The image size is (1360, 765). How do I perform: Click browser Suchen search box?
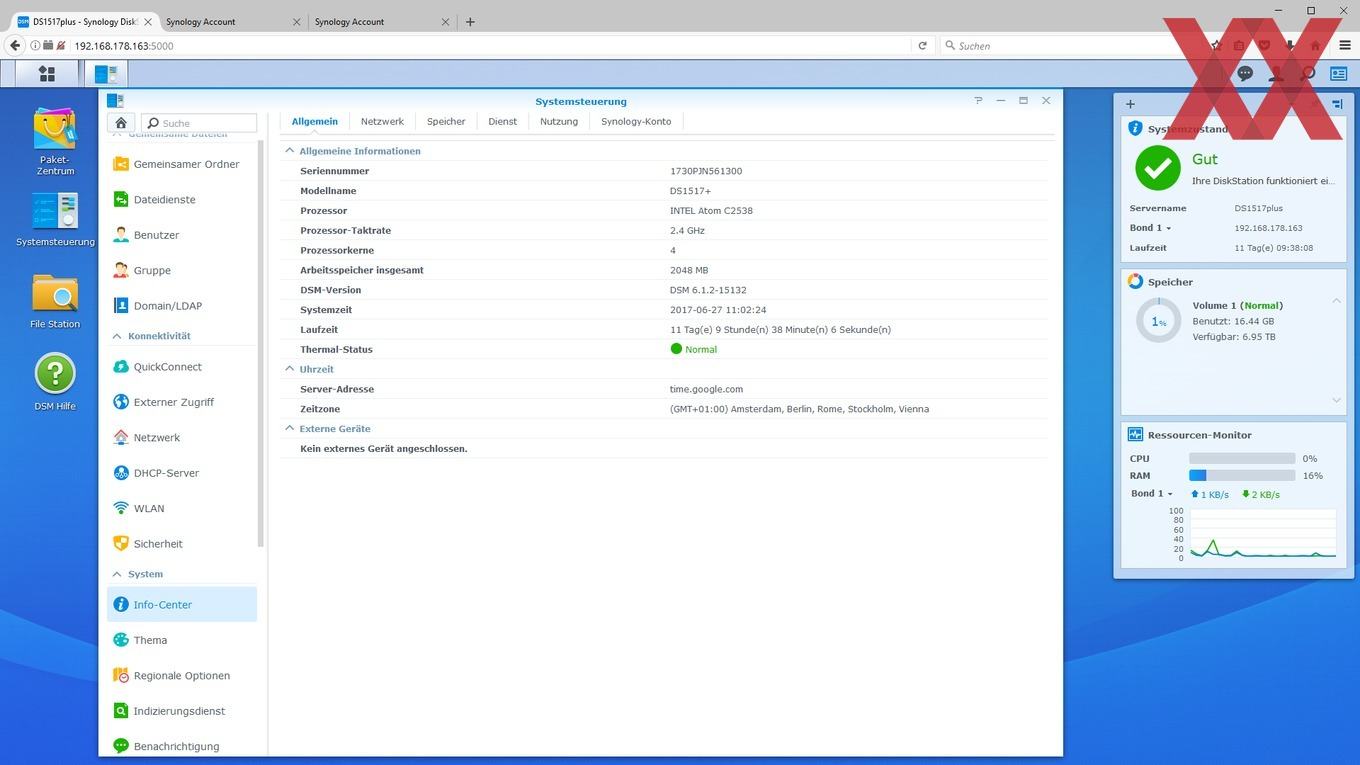pyautogui.click(x=1070, y=45)
